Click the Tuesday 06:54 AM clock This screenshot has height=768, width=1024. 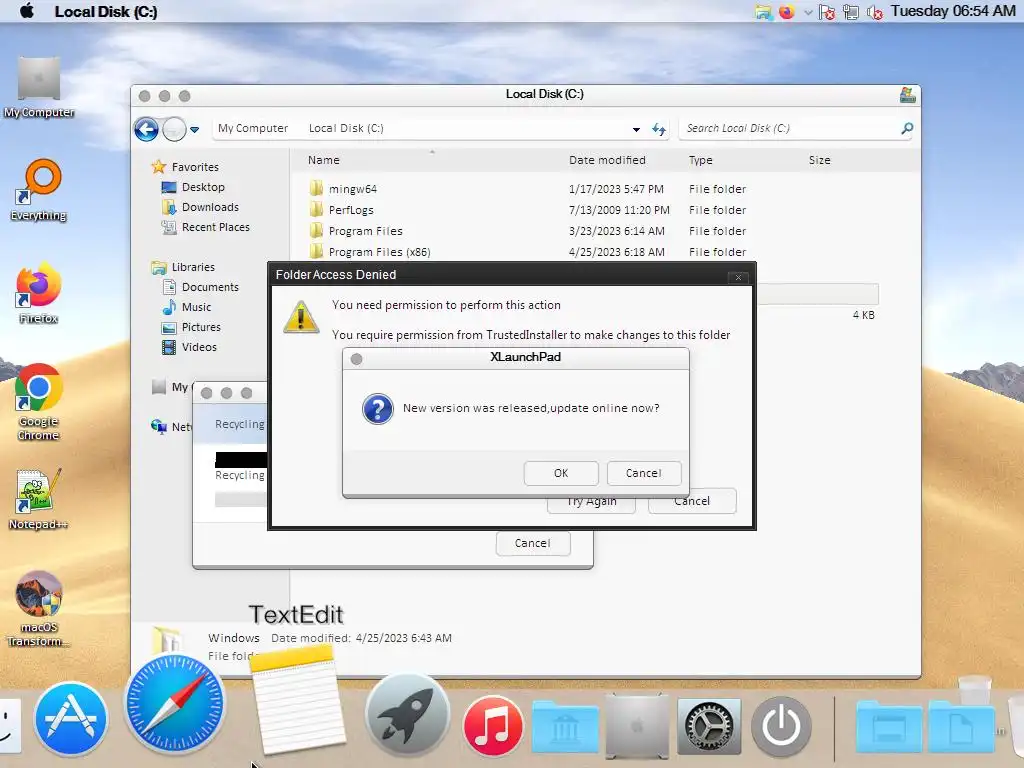953,11
